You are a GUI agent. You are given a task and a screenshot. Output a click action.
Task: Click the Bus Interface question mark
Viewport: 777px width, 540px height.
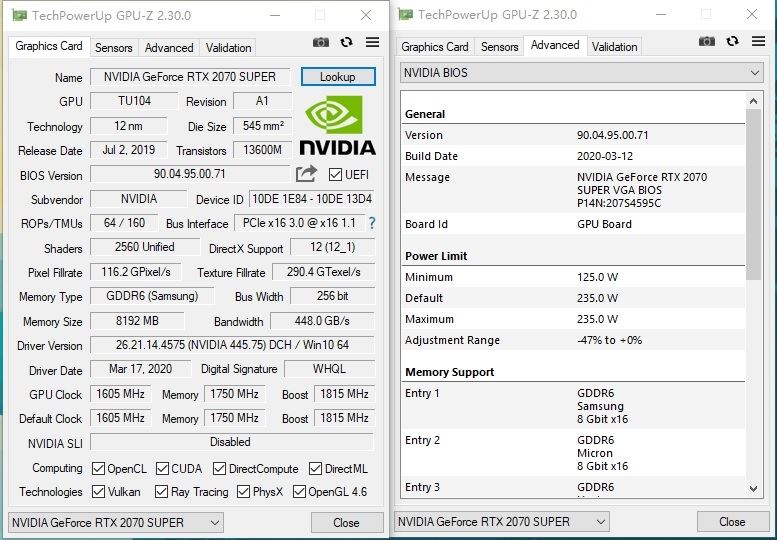(372, 223)
